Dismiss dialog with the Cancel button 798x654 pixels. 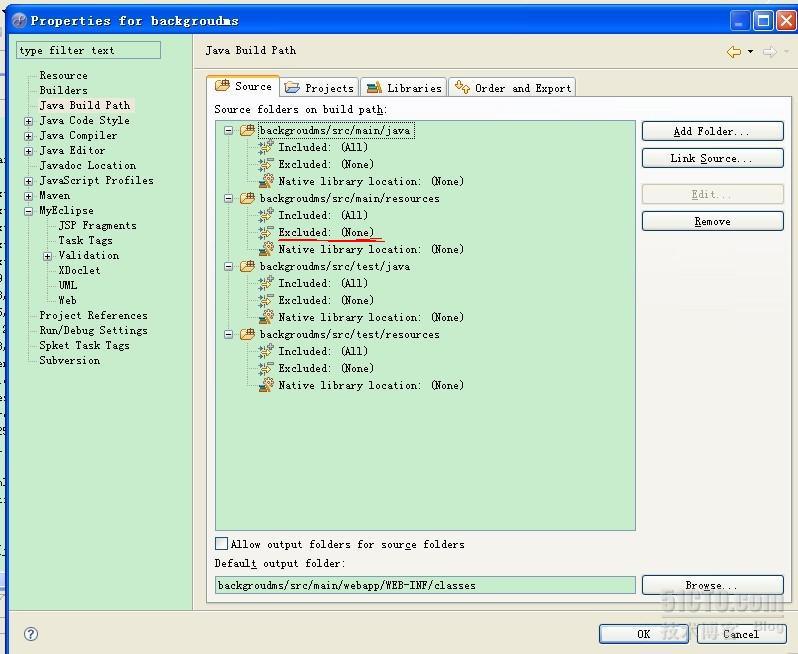pyautogui.click(x=741, y=634)
